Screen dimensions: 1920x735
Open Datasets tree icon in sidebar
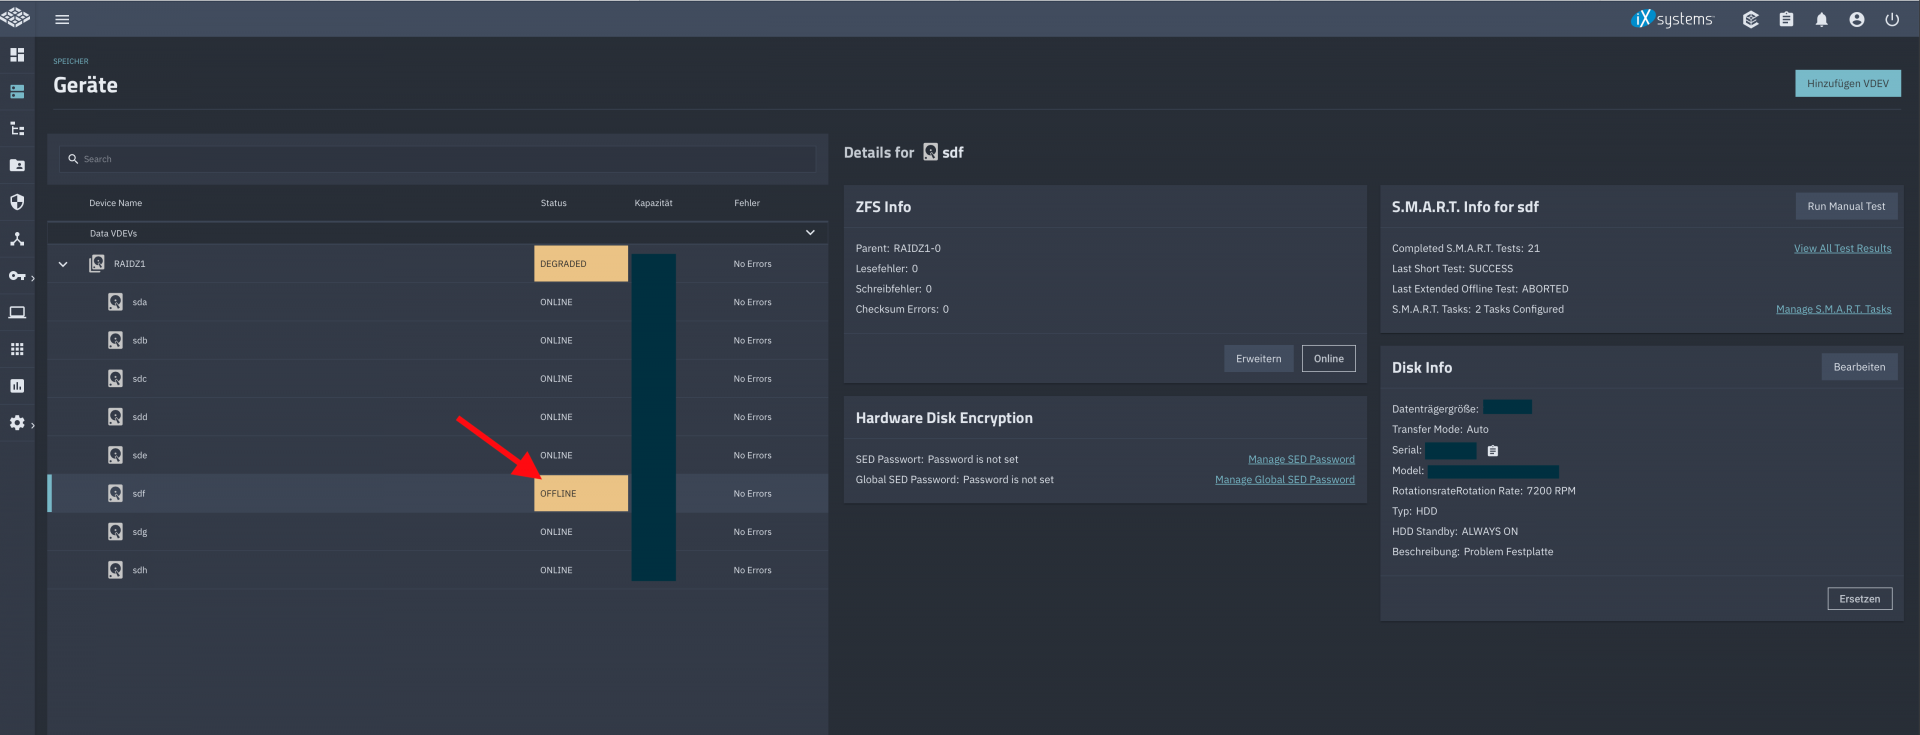click(x=17, y=129)
